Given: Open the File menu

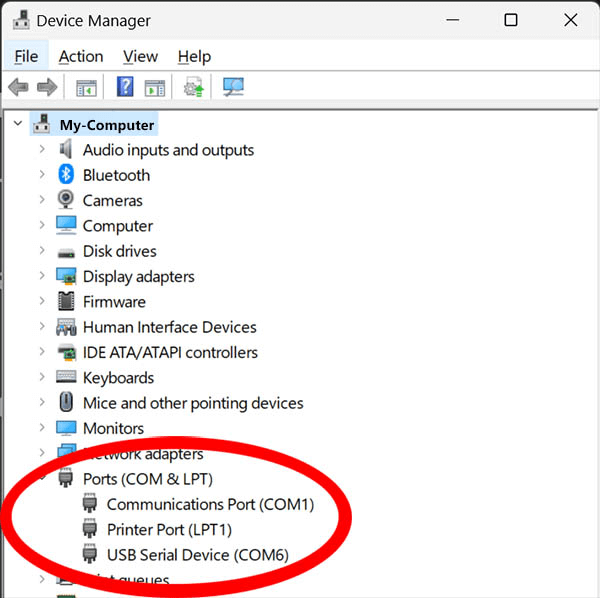Looking at the screenshot, I should point(26,57).
